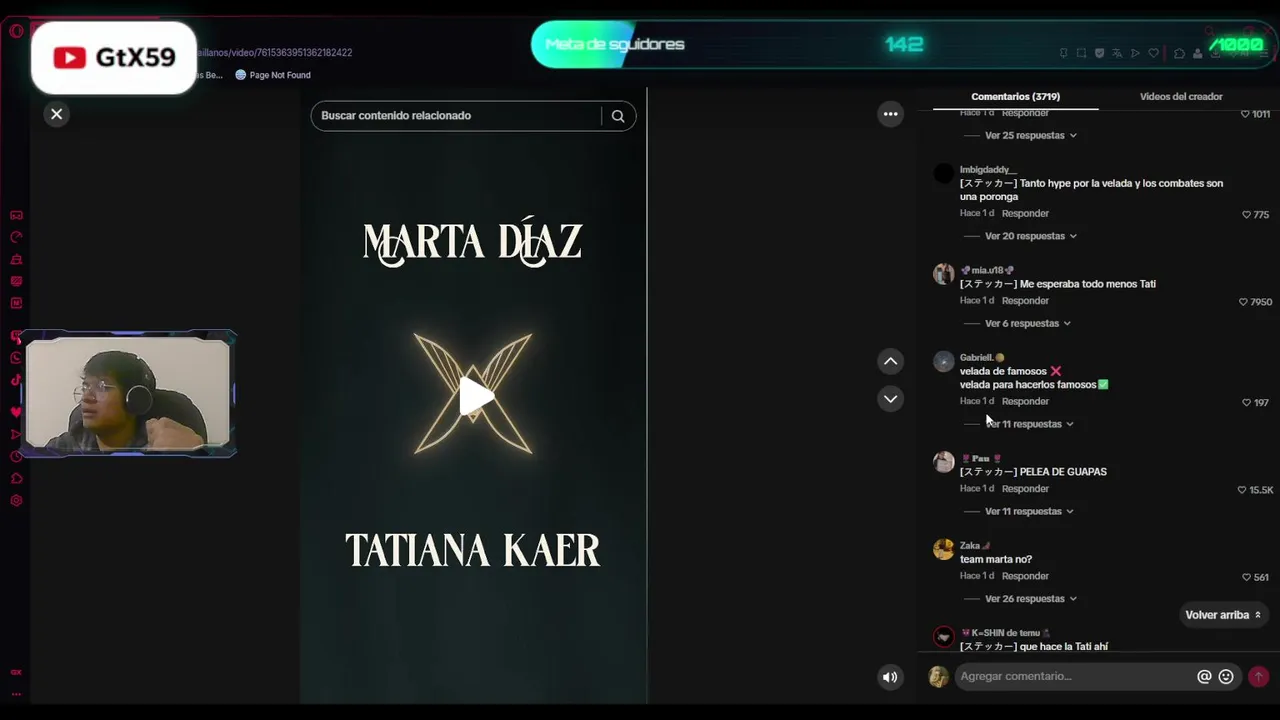This screenshot has width=1280, height=720.
Task: Expand Ver 11 respuestas under PELEA DE GUAPAS
Action: point(1030,511)
